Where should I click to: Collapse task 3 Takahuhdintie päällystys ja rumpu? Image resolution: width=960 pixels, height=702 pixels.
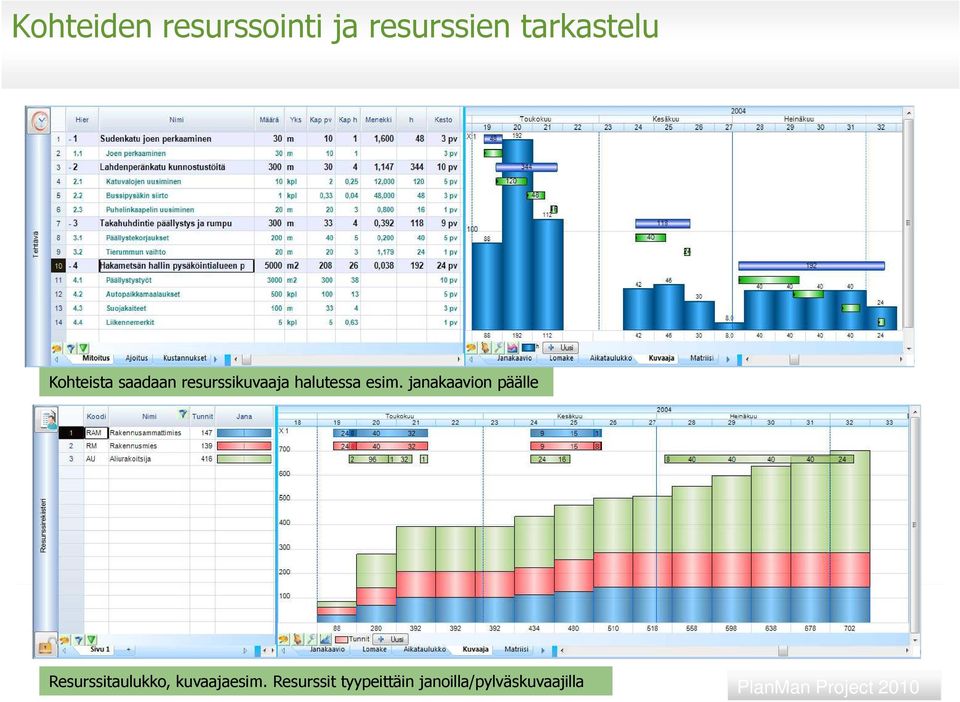click(x=70, y=223)
